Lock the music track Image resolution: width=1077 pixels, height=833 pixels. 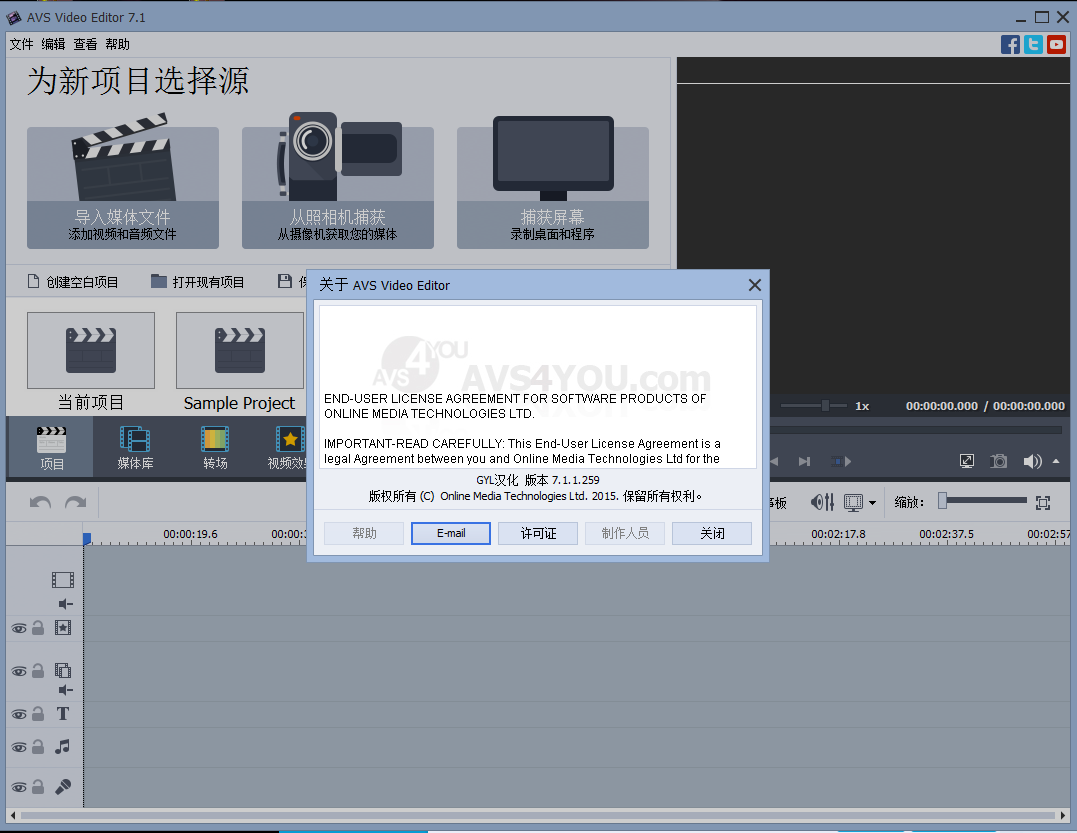tap(38, 746)
